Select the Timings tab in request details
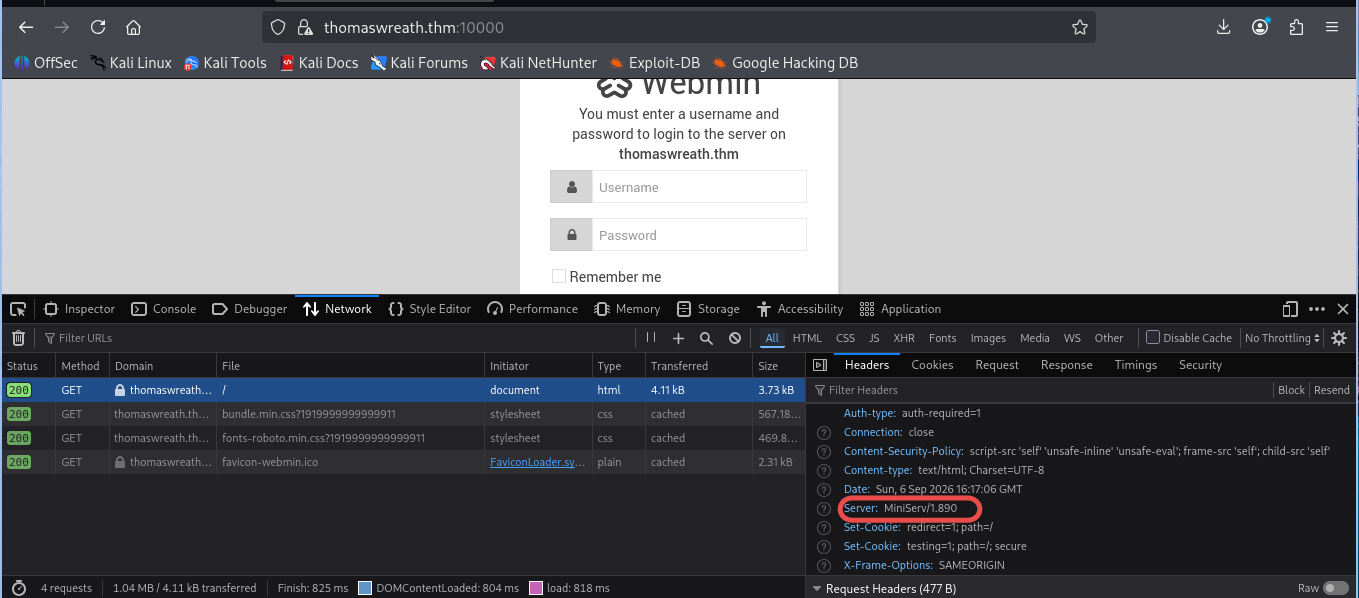 coord(1136,365)
